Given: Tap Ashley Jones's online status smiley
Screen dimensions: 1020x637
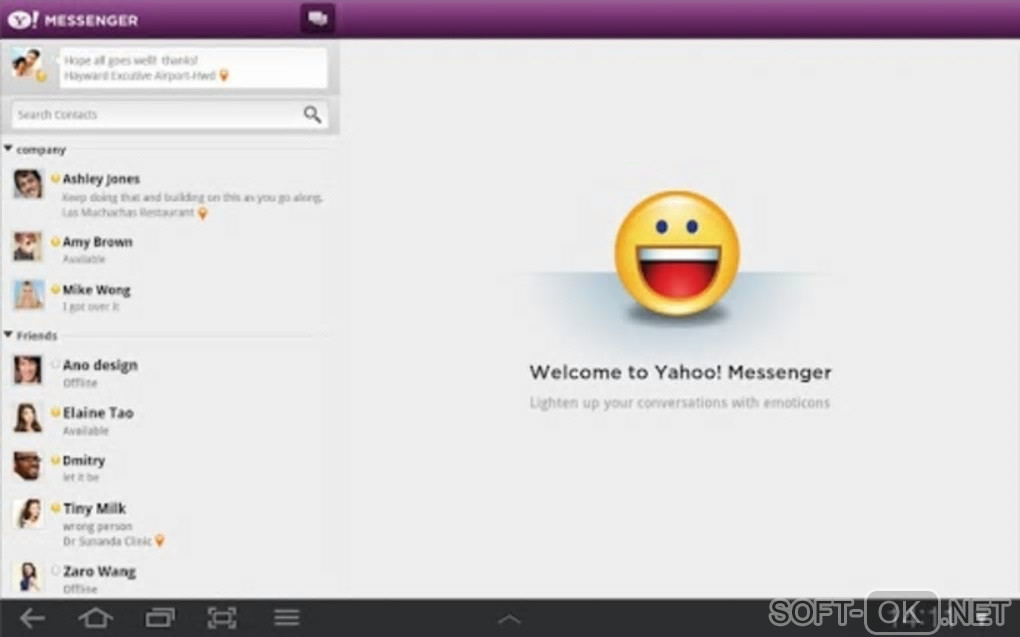Looking at the screenshot, I should [56, 178].
